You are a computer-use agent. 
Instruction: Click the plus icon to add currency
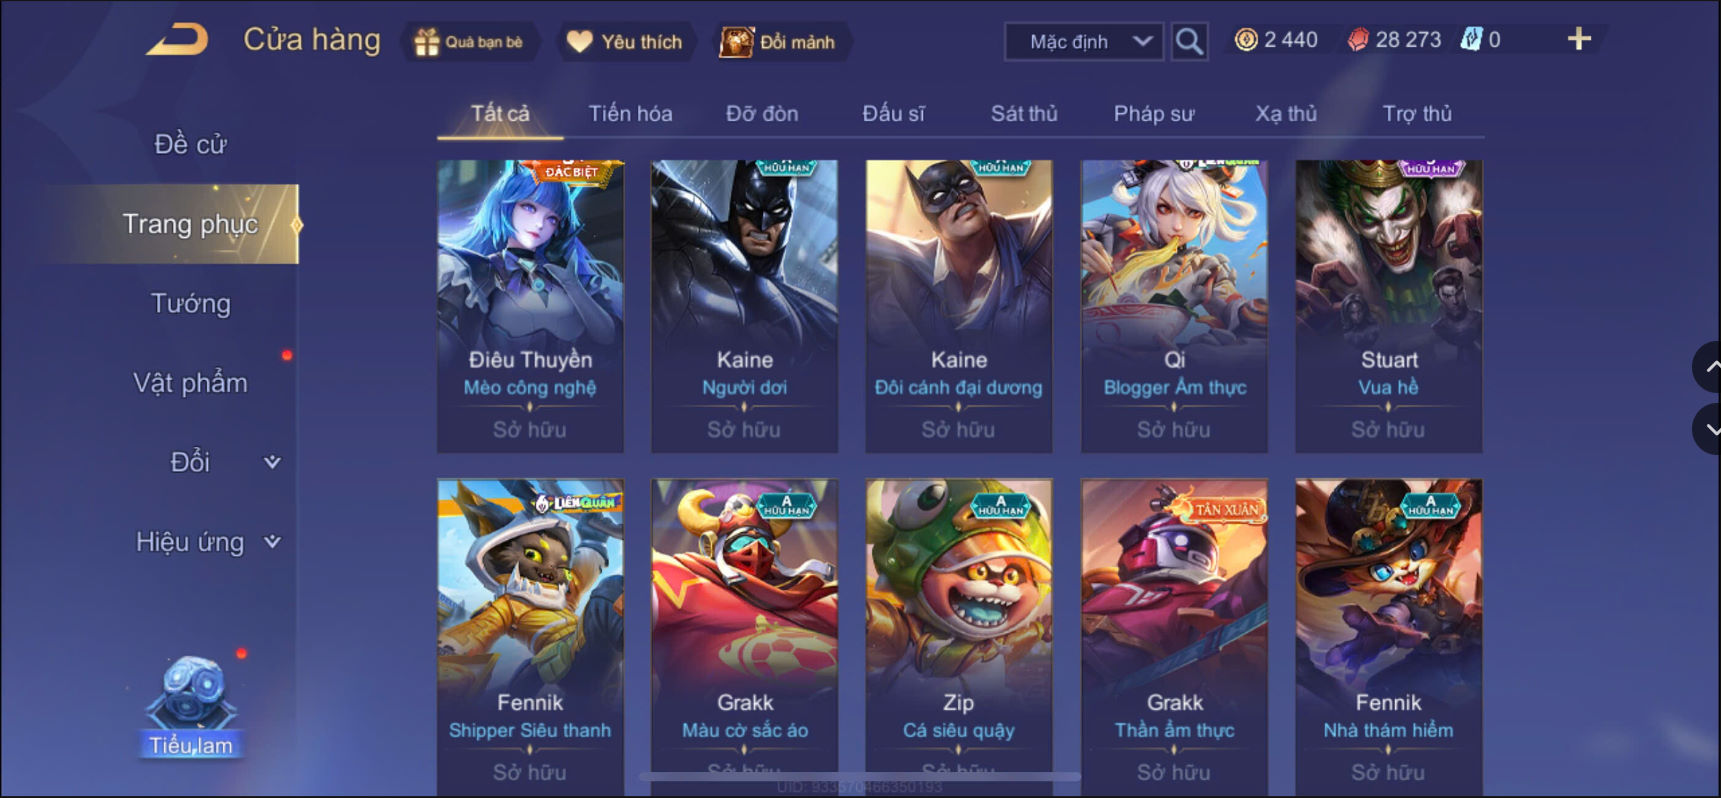[1579, 39]
